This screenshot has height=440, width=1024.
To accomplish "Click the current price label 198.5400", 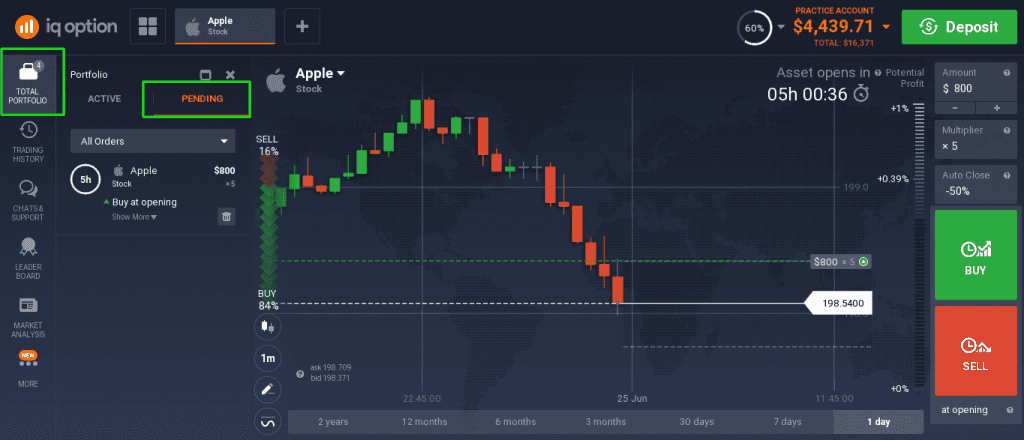I will click(x=839, y=303).
